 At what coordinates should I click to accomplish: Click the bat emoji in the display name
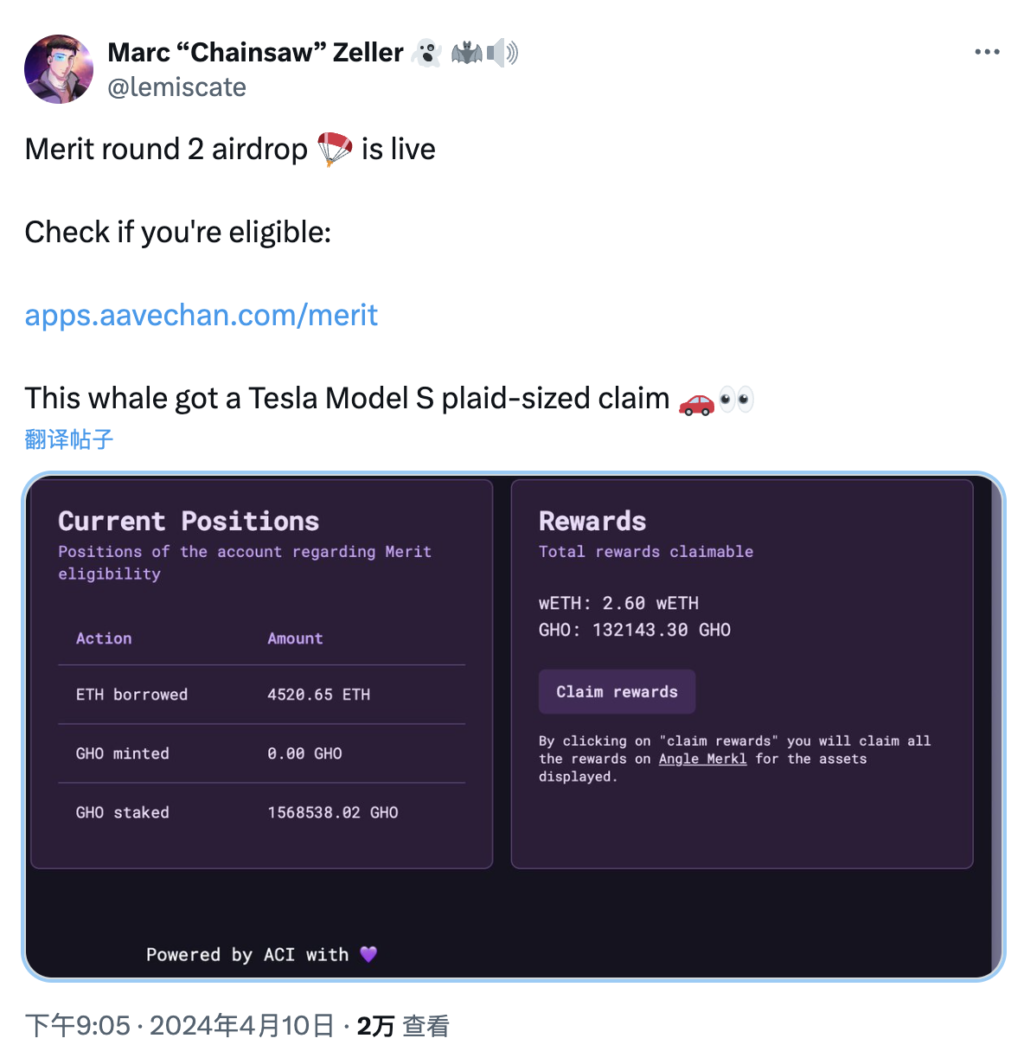[x=467, y=52]
